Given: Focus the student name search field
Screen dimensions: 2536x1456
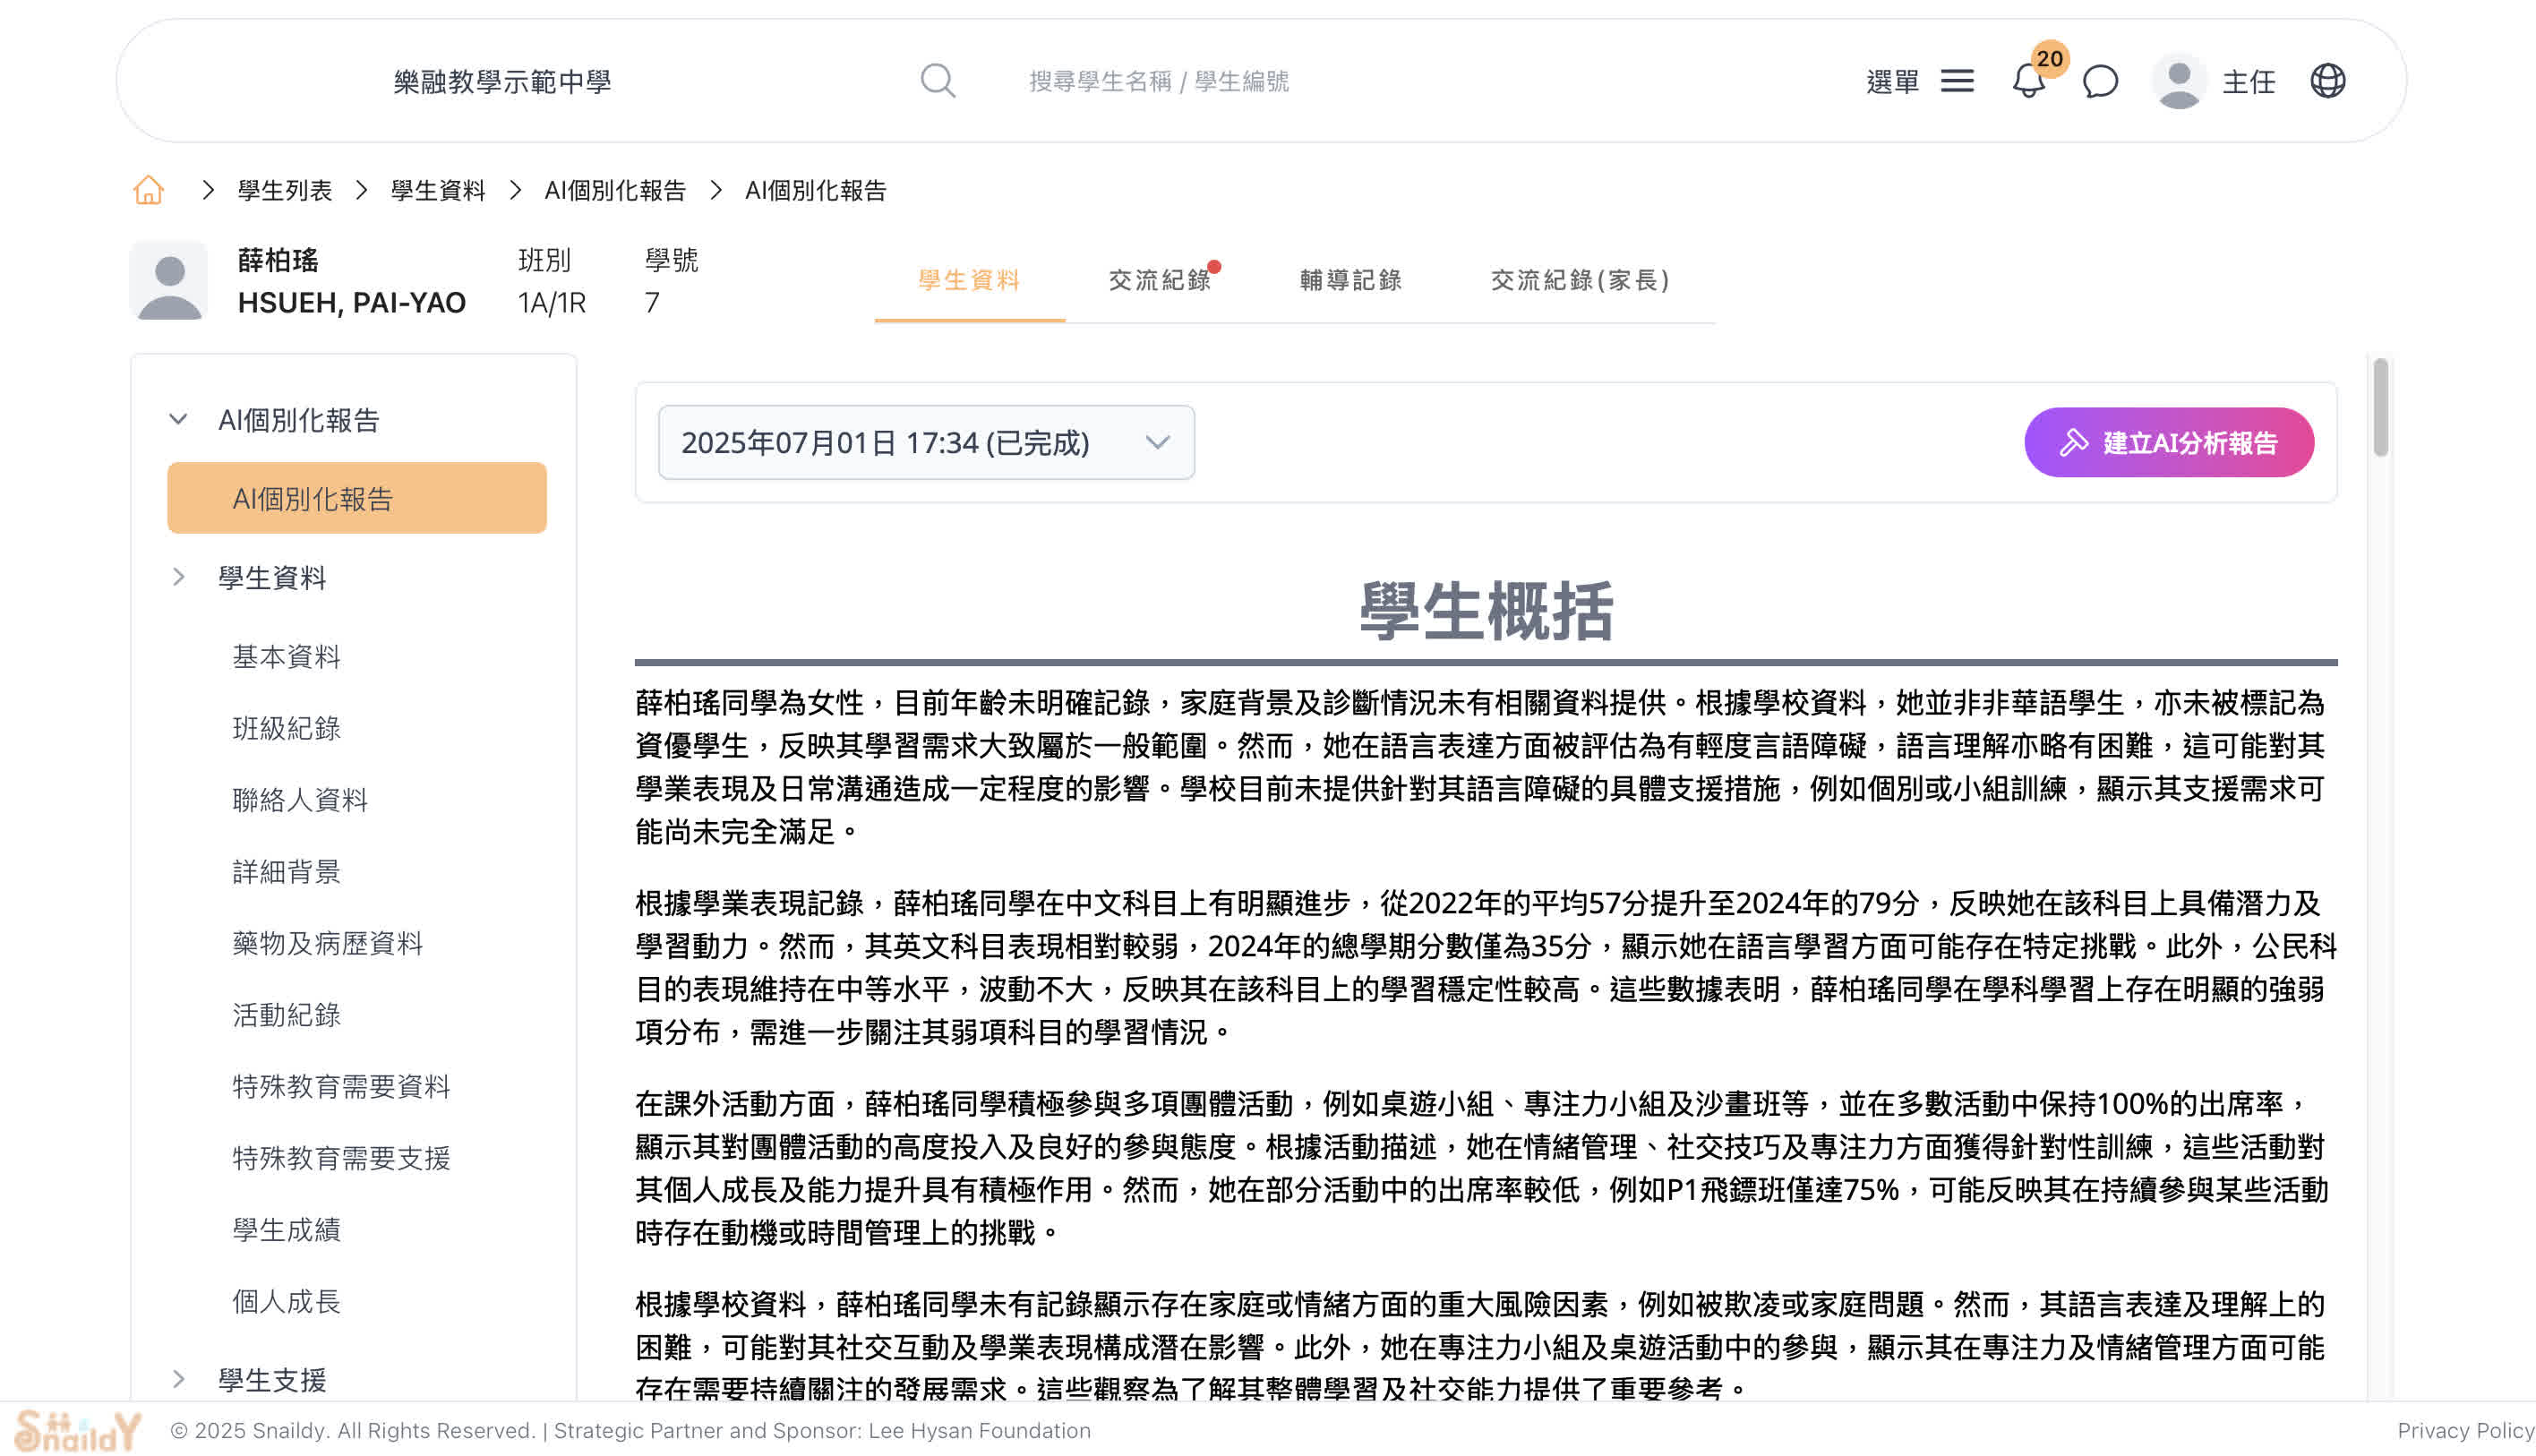Looking at the screenshot, I should click(1158, 81).
